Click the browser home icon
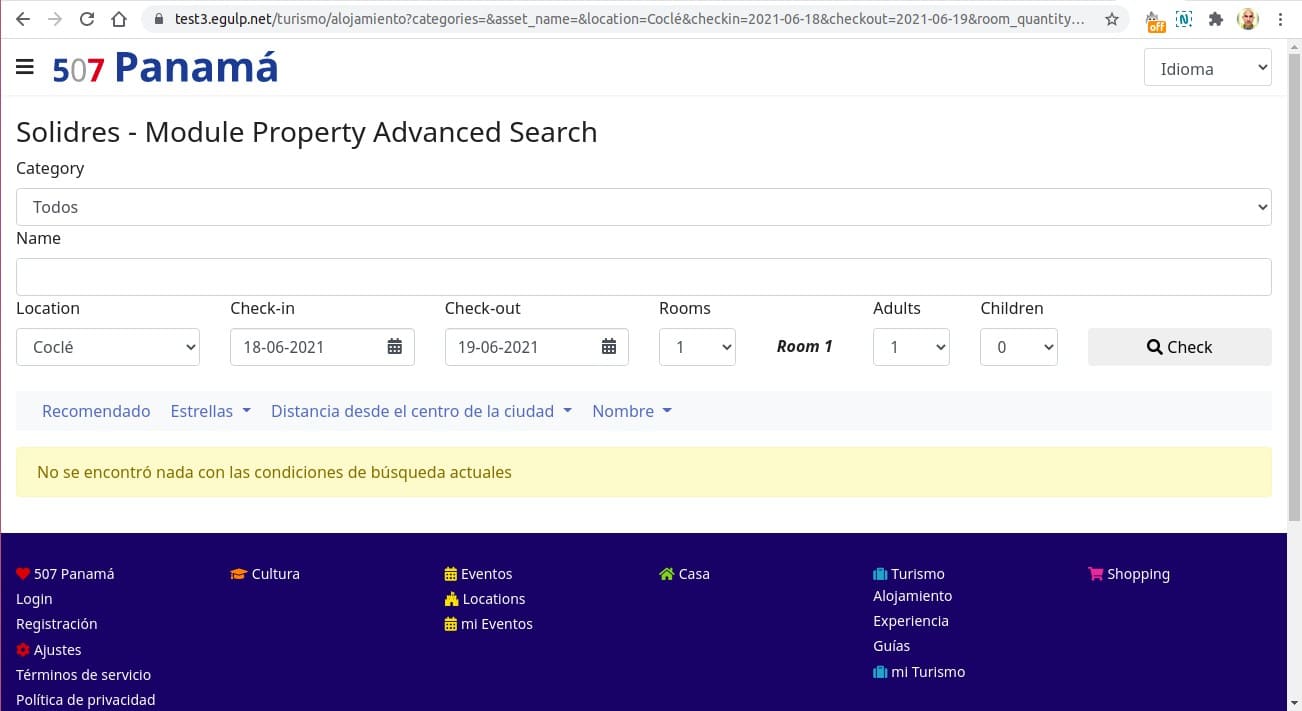 coord(119,19)
